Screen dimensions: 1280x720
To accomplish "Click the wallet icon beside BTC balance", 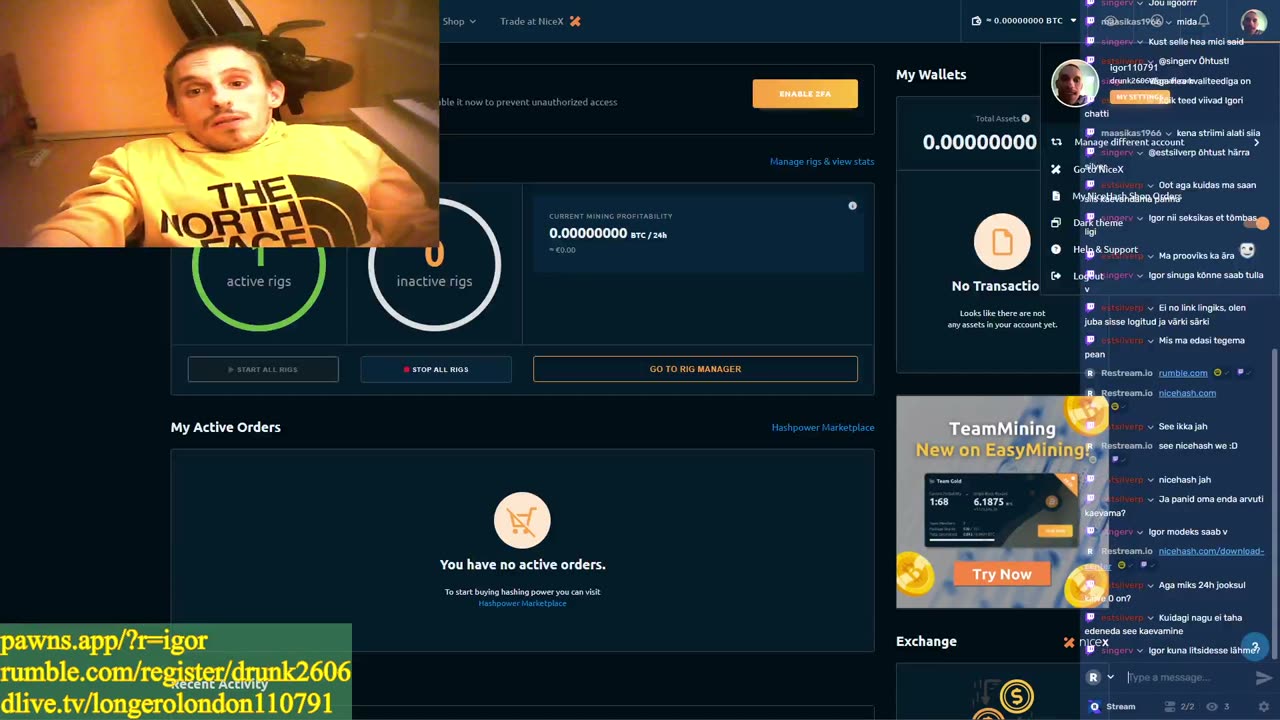I will (977, 21).
